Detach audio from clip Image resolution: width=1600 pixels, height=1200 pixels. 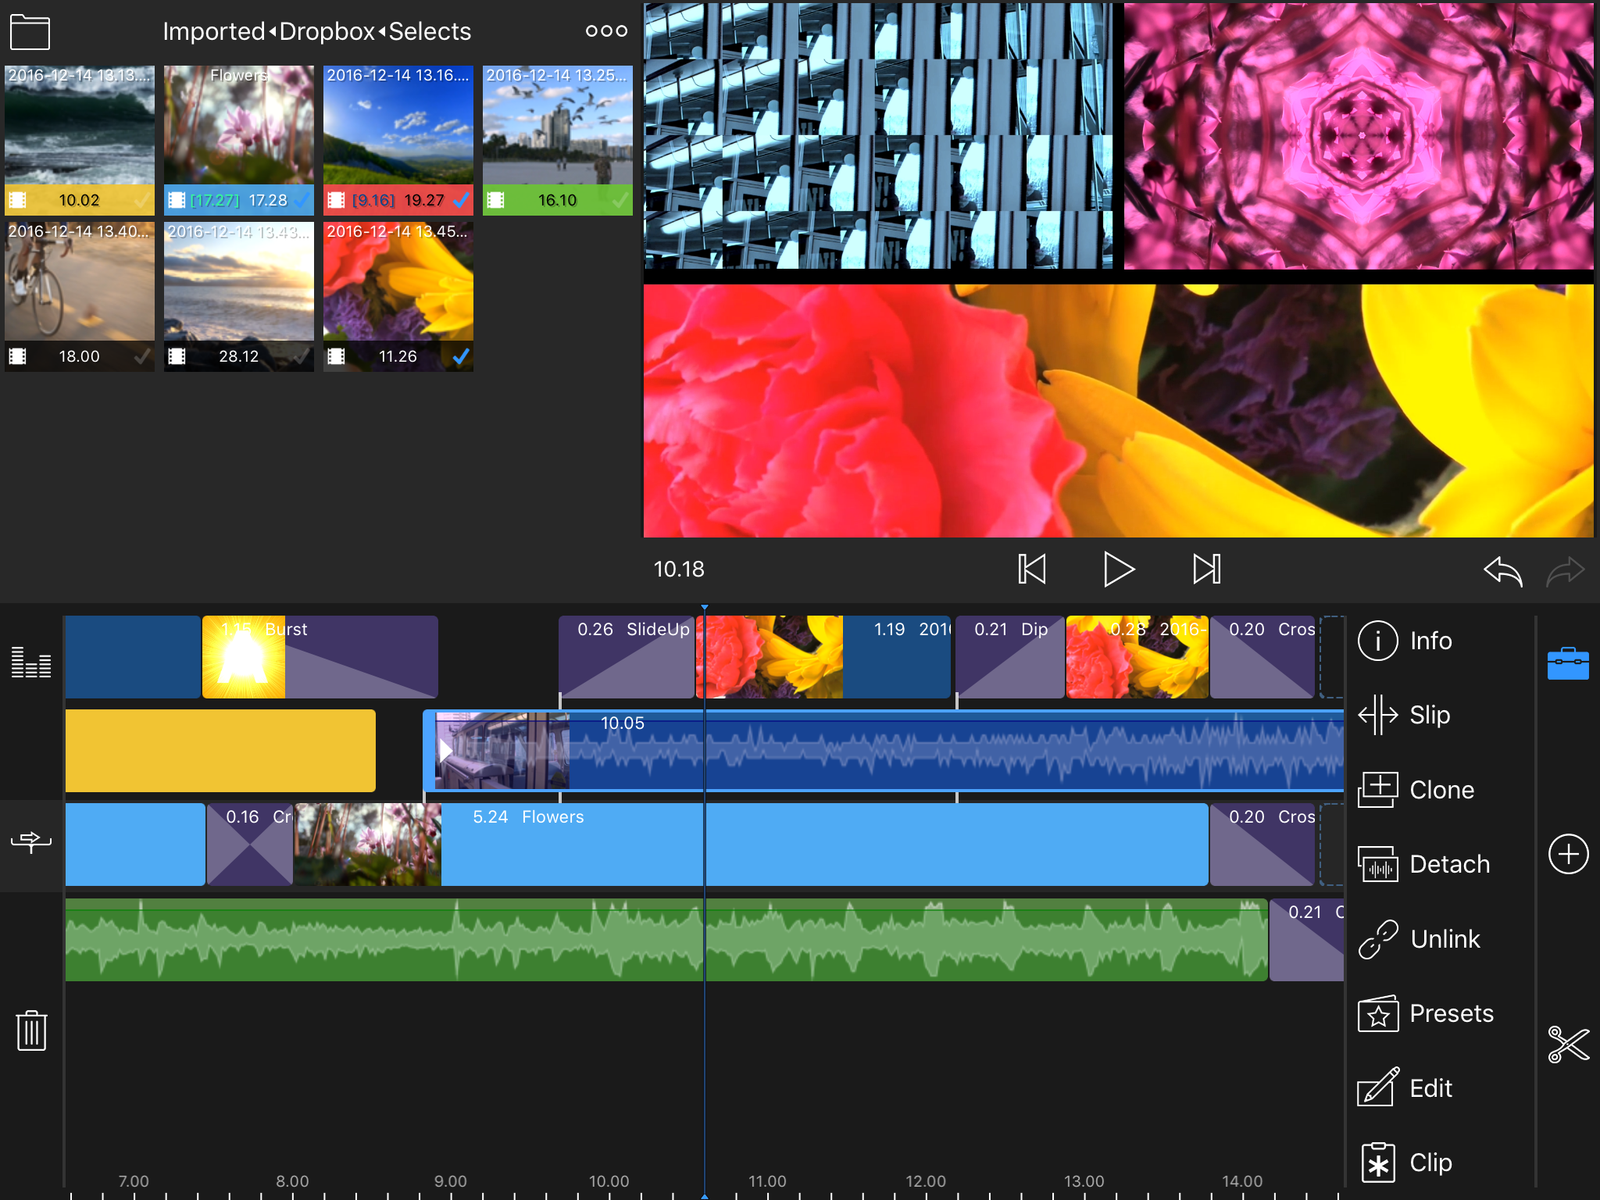[1424, 864]
